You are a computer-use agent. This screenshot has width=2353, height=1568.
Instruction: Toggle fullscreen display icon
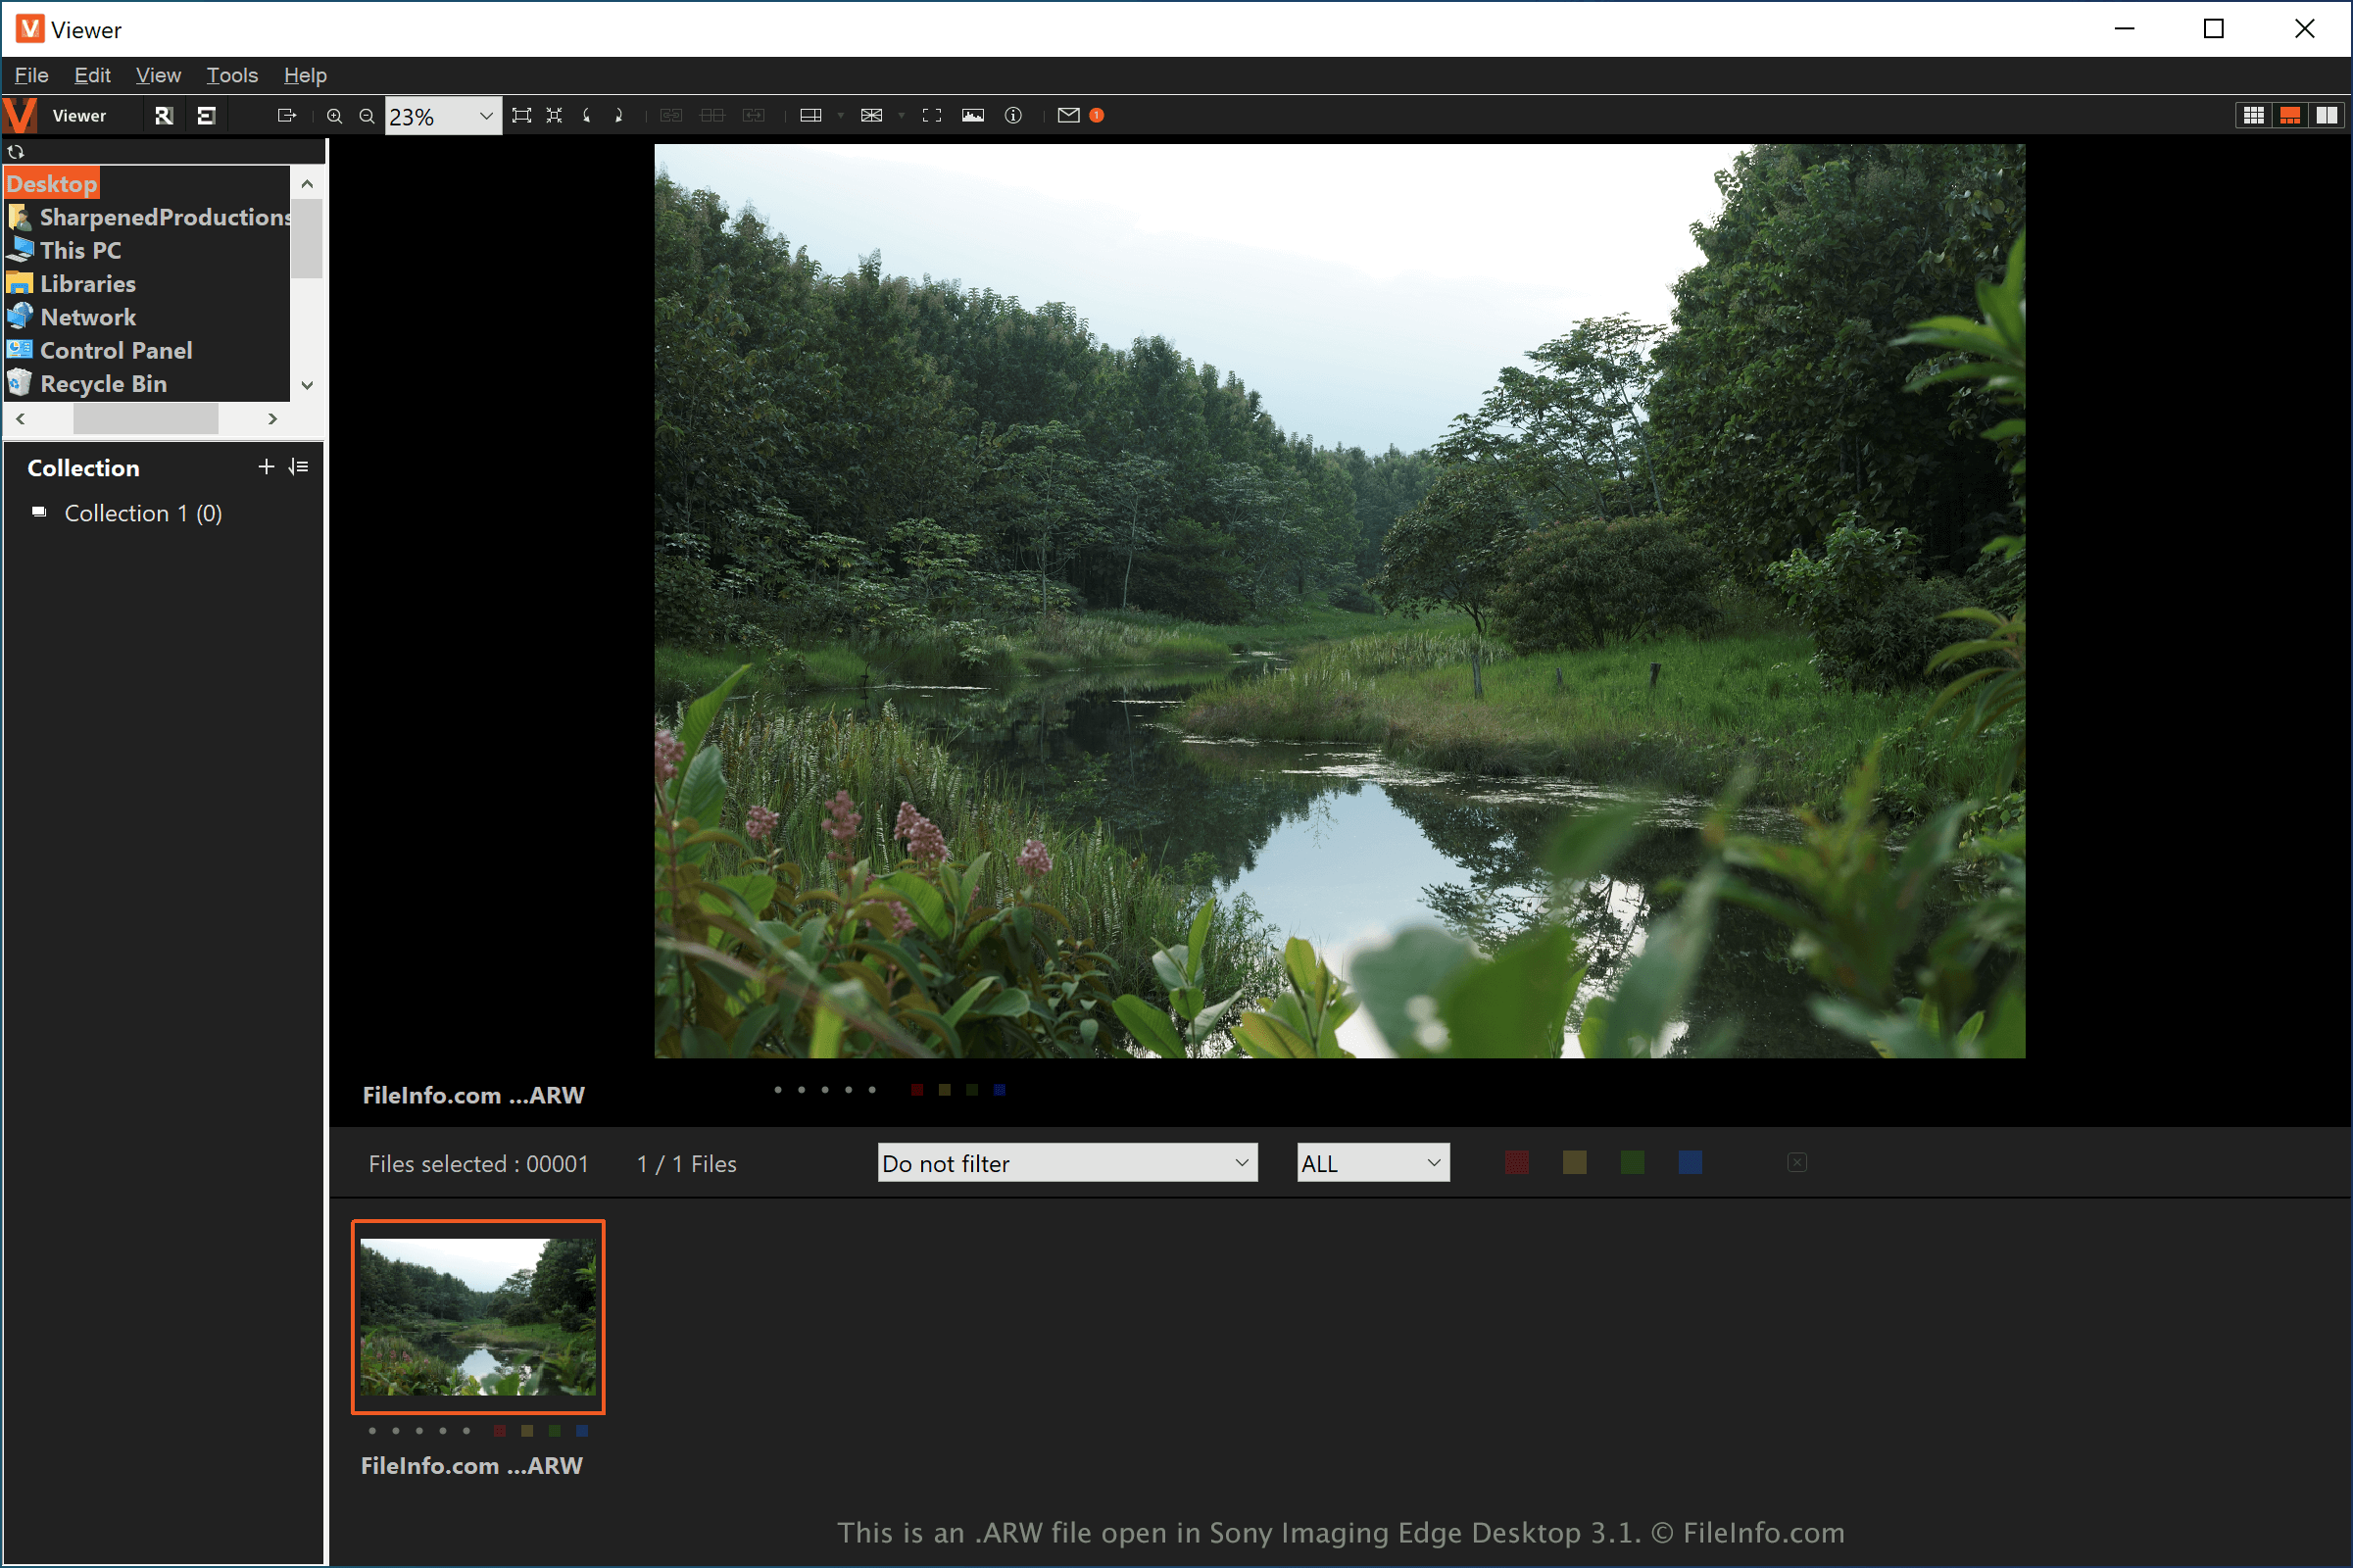931,116
